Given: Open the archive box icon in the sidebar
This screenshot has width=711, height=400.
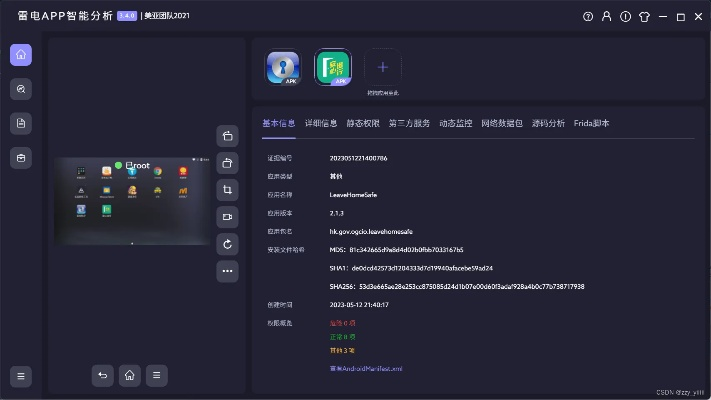Looking at the screenshot, I should [21, 158].
